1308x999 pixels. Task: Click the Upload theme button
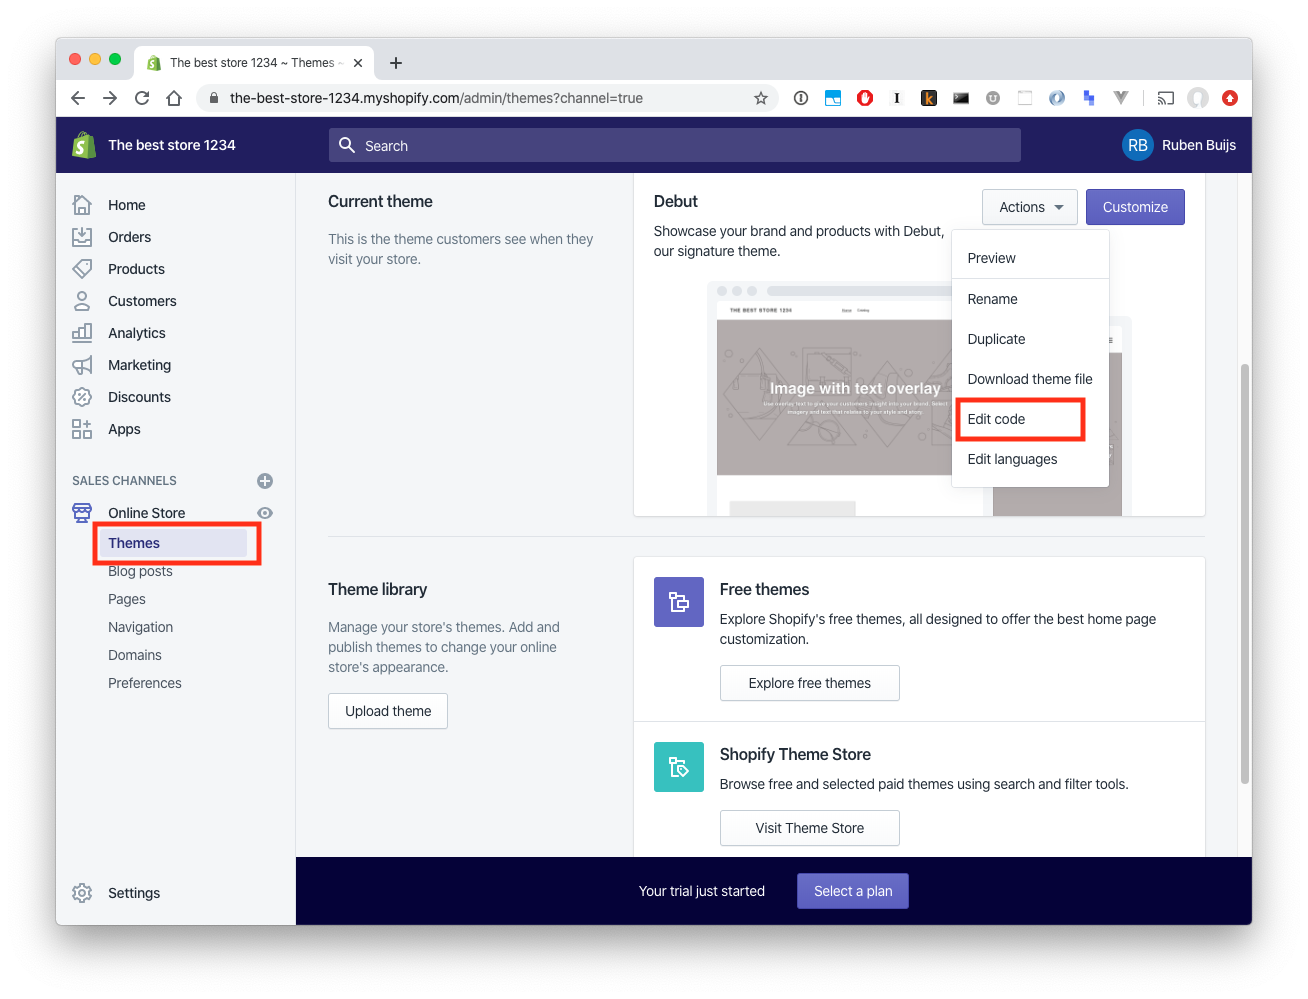tap(388, 711)
